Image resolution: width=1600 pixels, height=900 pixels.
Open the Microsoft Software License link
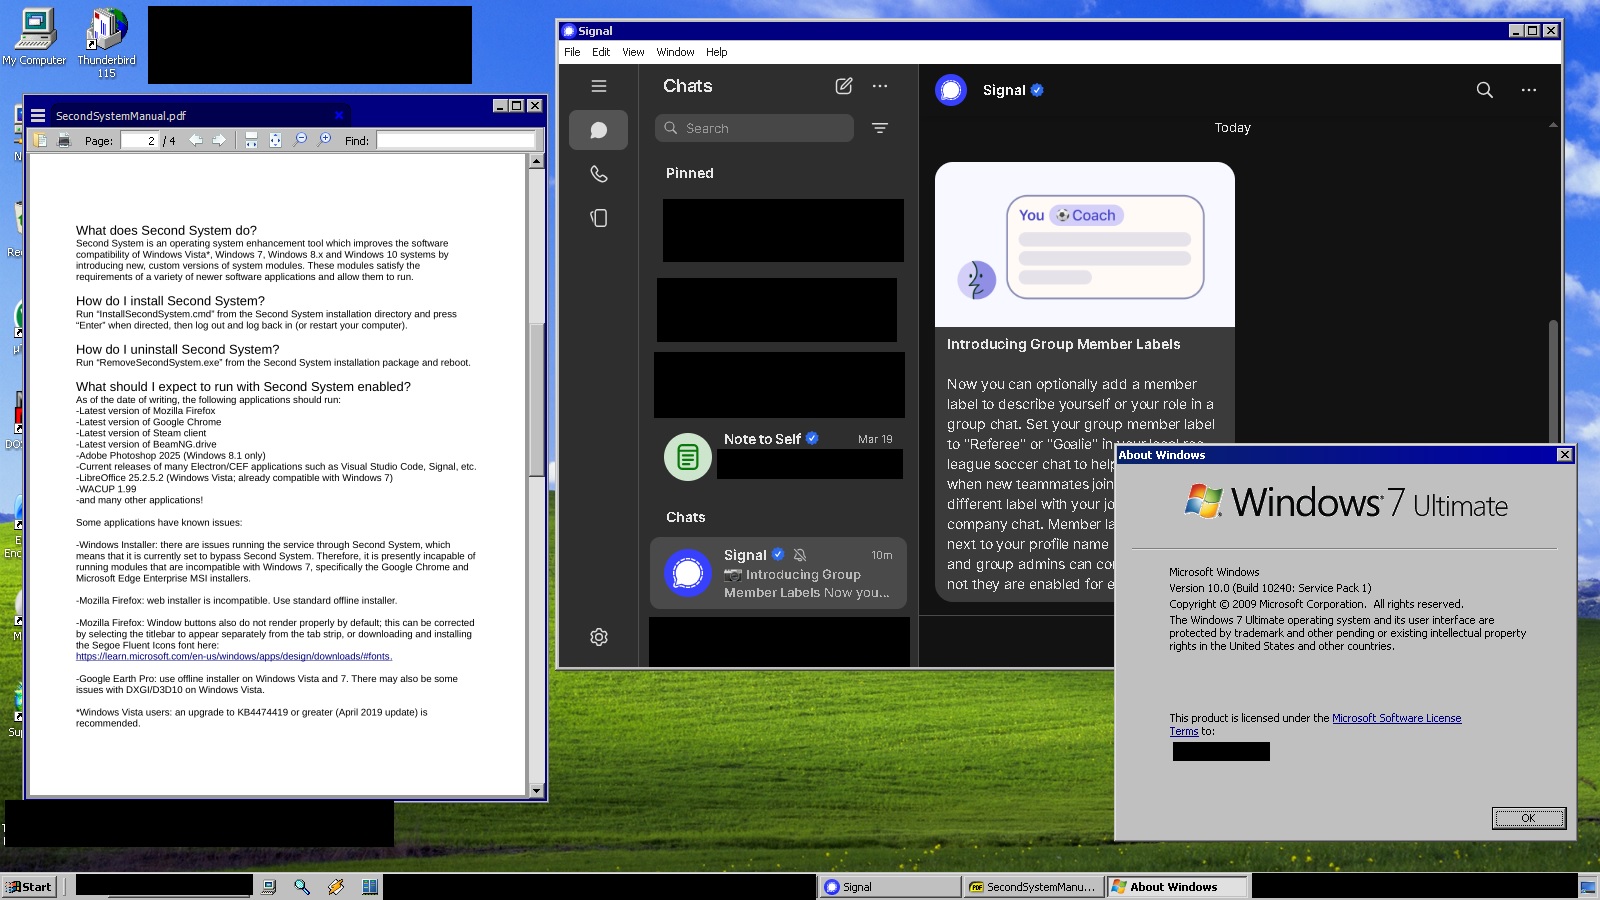coord(1396,718)
